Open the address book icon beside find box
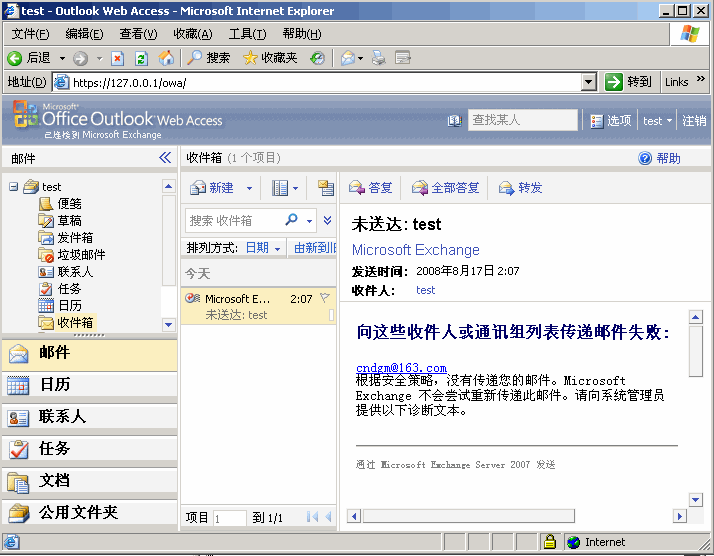The width and height of the screenshot is (714, 556). tap(455, 121)
